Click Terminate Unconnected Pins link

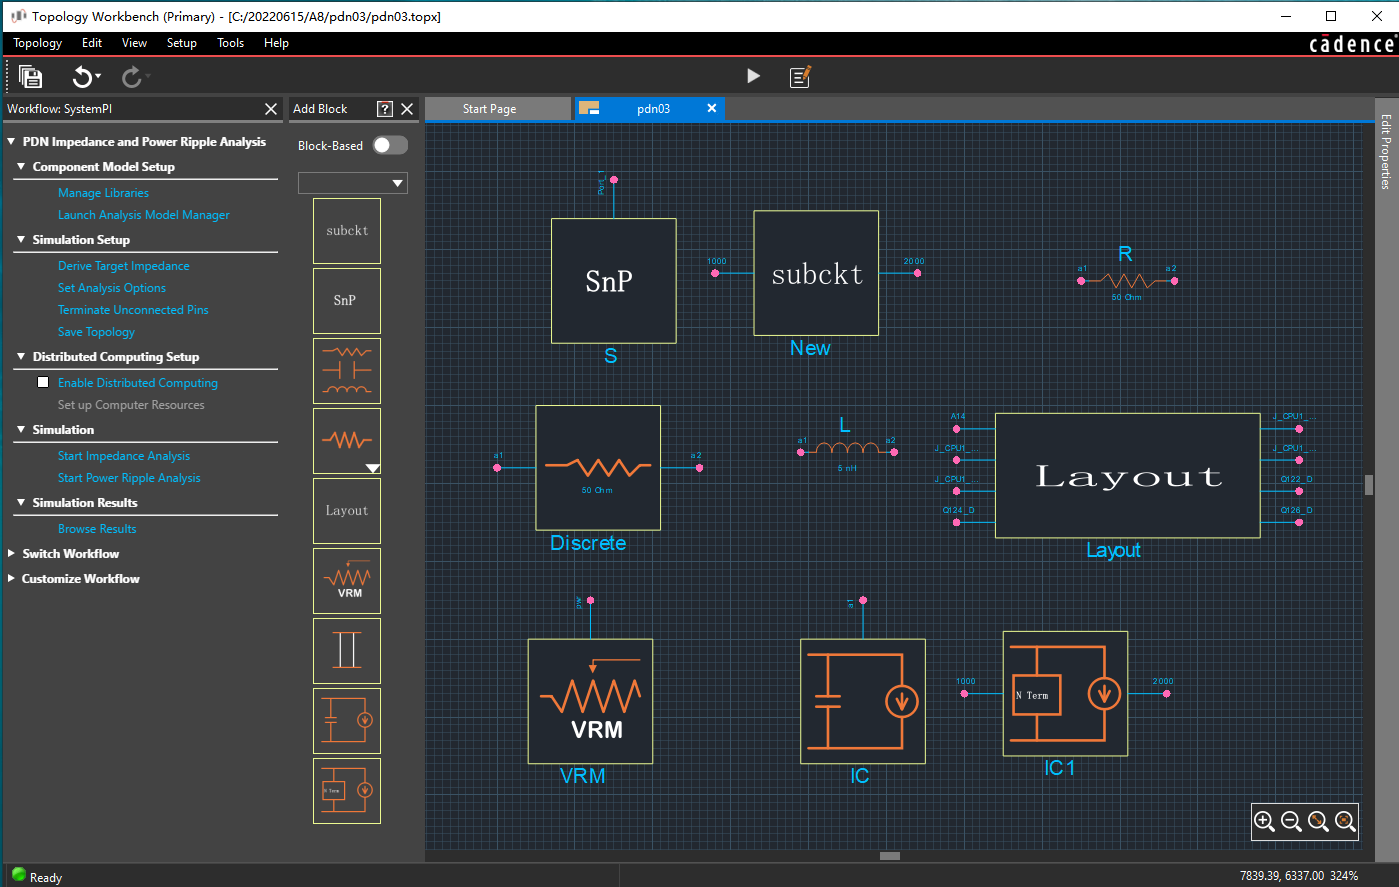click(x=133, y=310)
